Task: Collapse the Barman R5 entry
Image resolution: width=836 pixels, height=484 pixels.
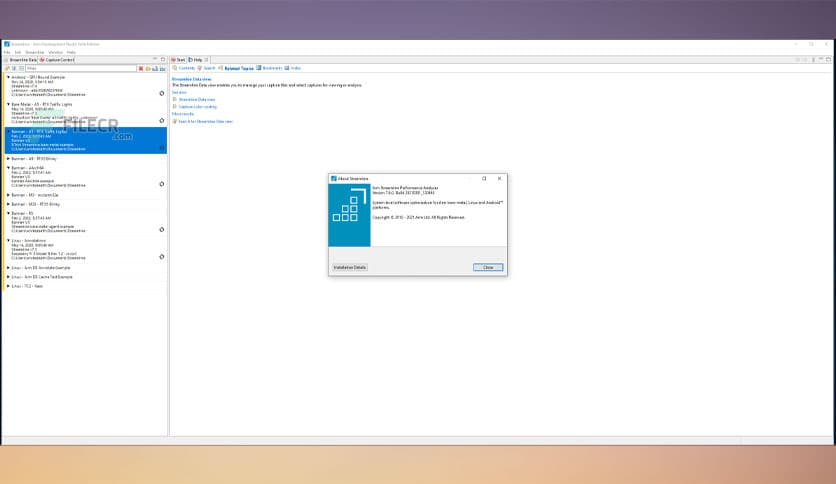Action: (8, 213)
